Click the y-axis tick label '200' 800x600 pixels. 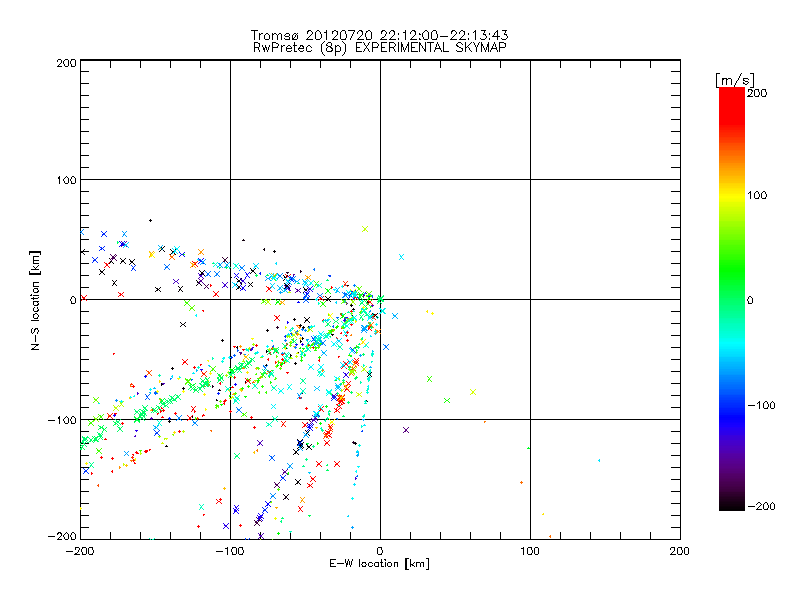(66, 63)
